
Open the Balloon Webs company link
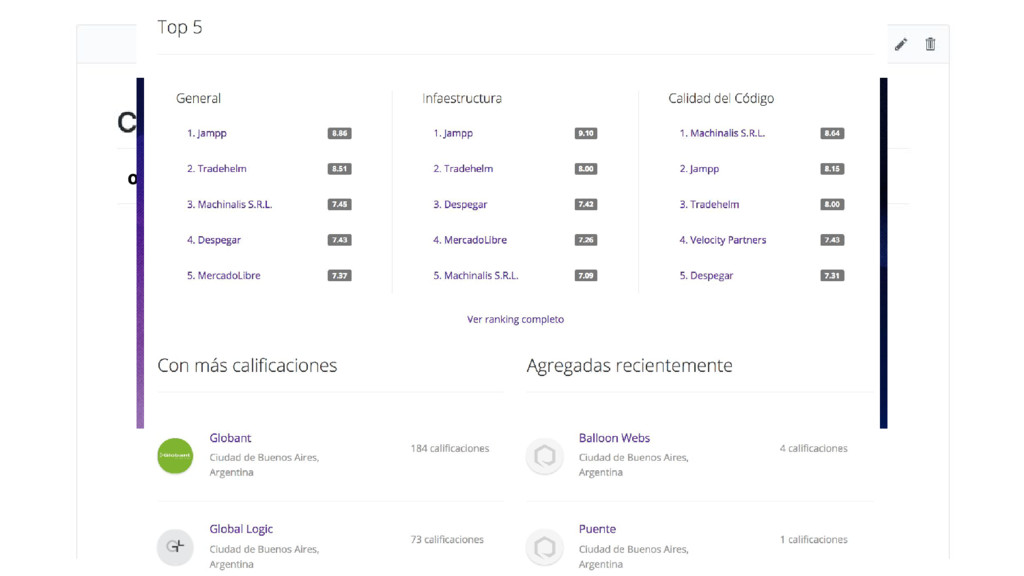tap(614, 438)
